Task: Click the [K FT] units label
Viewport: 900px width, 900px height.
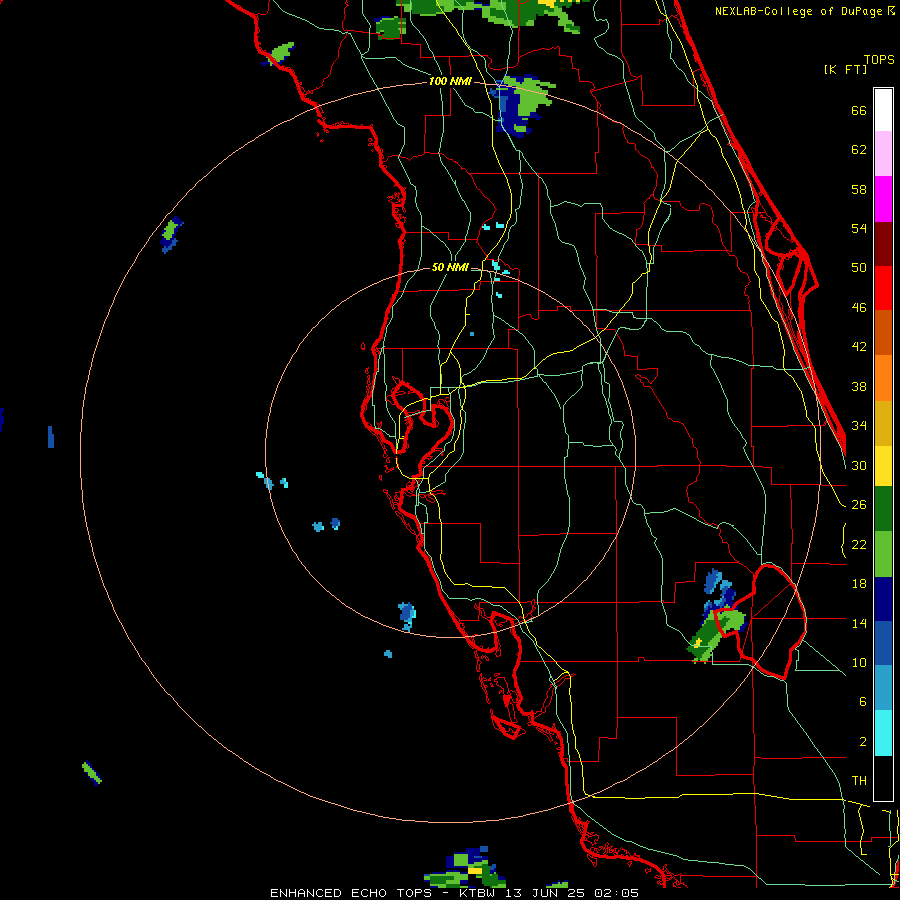Action: [845, 69]
